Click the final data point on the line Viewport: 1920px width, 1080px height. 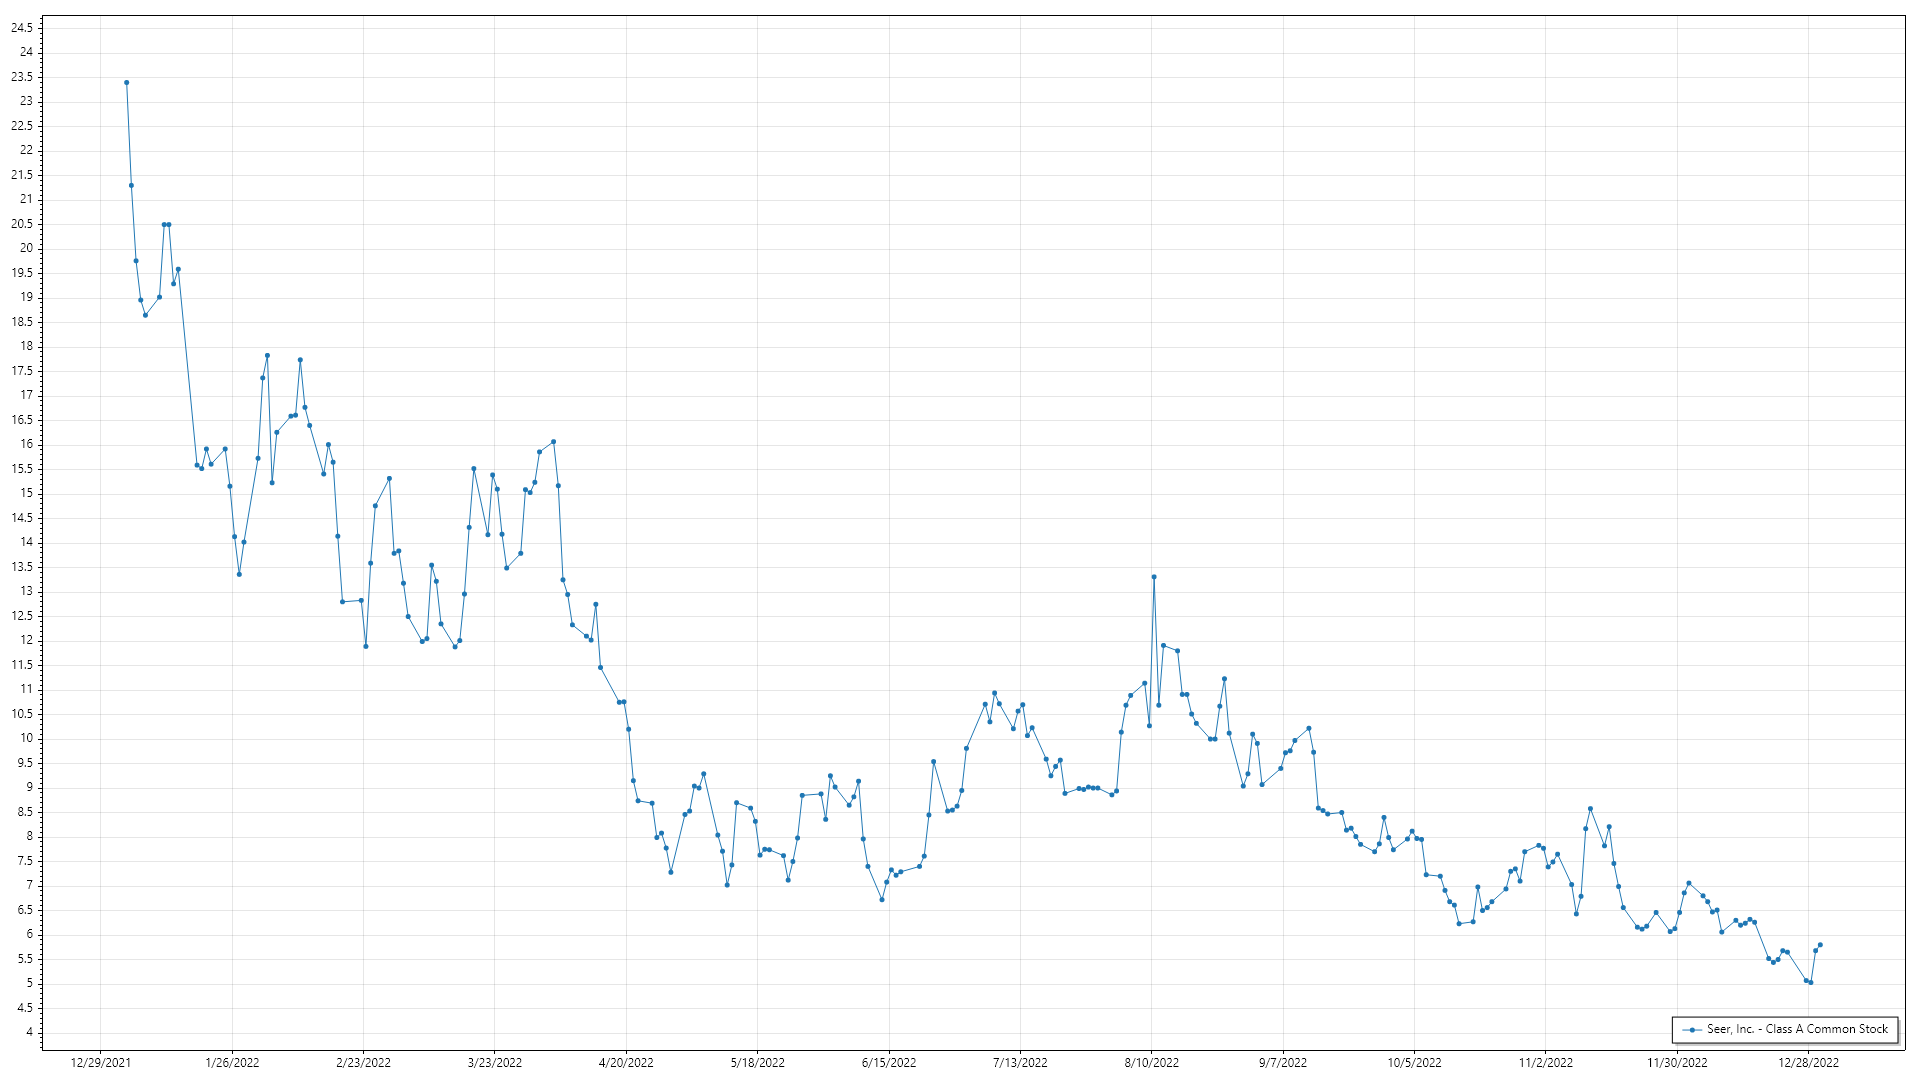(x=1820, y=945)
